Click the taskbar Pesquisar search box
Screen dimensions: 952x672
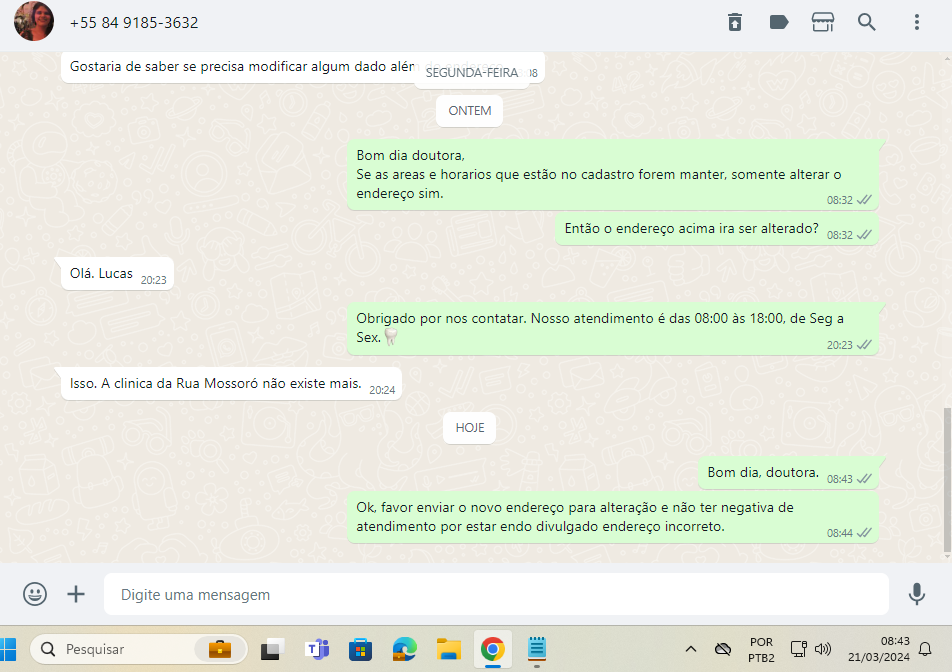point(138,650)
